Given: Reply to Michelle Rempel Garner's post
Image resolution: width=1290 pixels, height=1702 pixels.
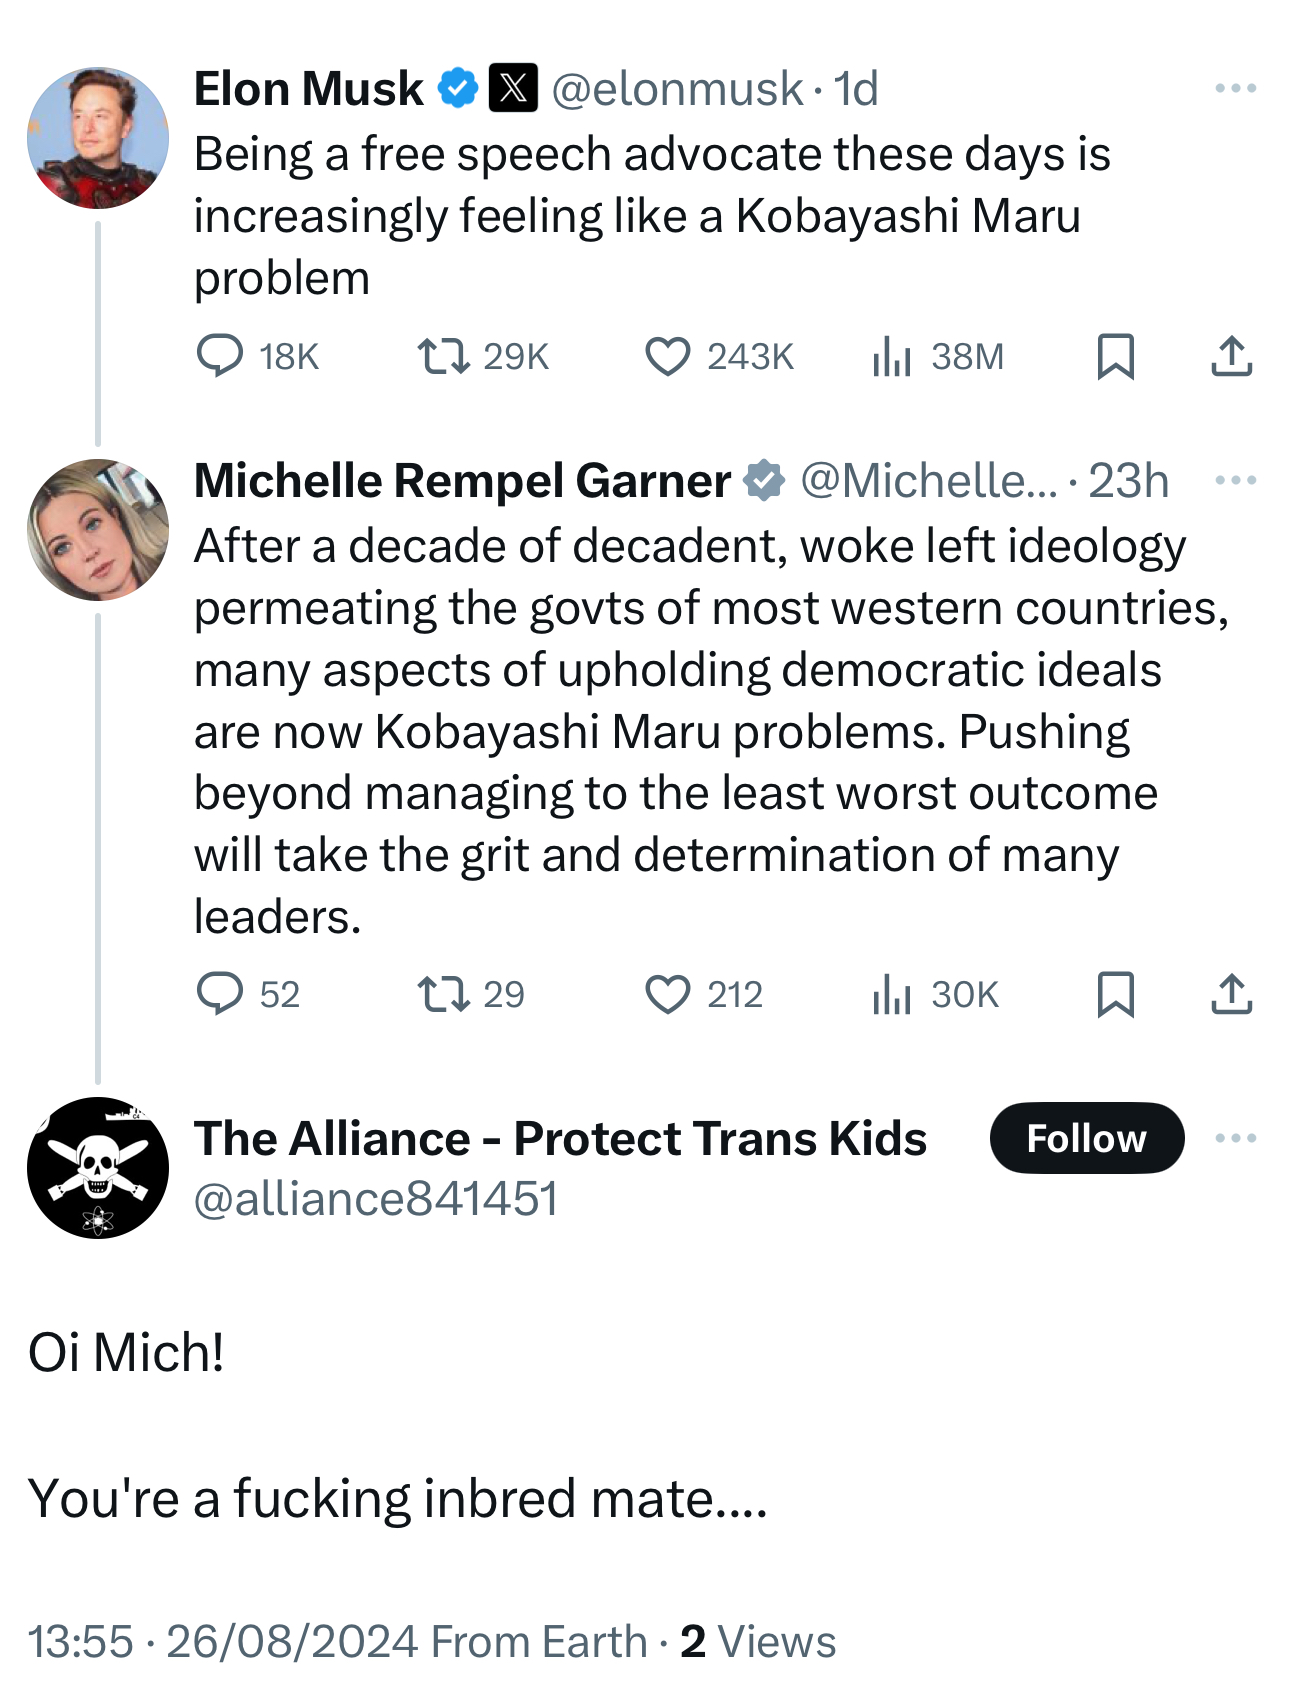Looking at the screenshot, I should [x=220, y=994].
